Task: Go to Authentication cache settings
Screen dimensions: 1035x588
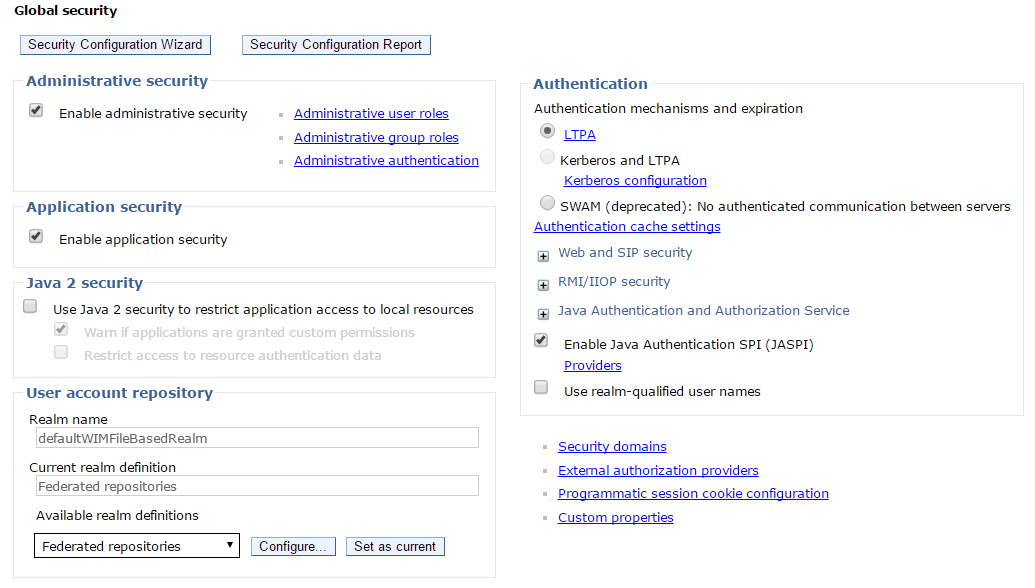Action: pos(627,226)
